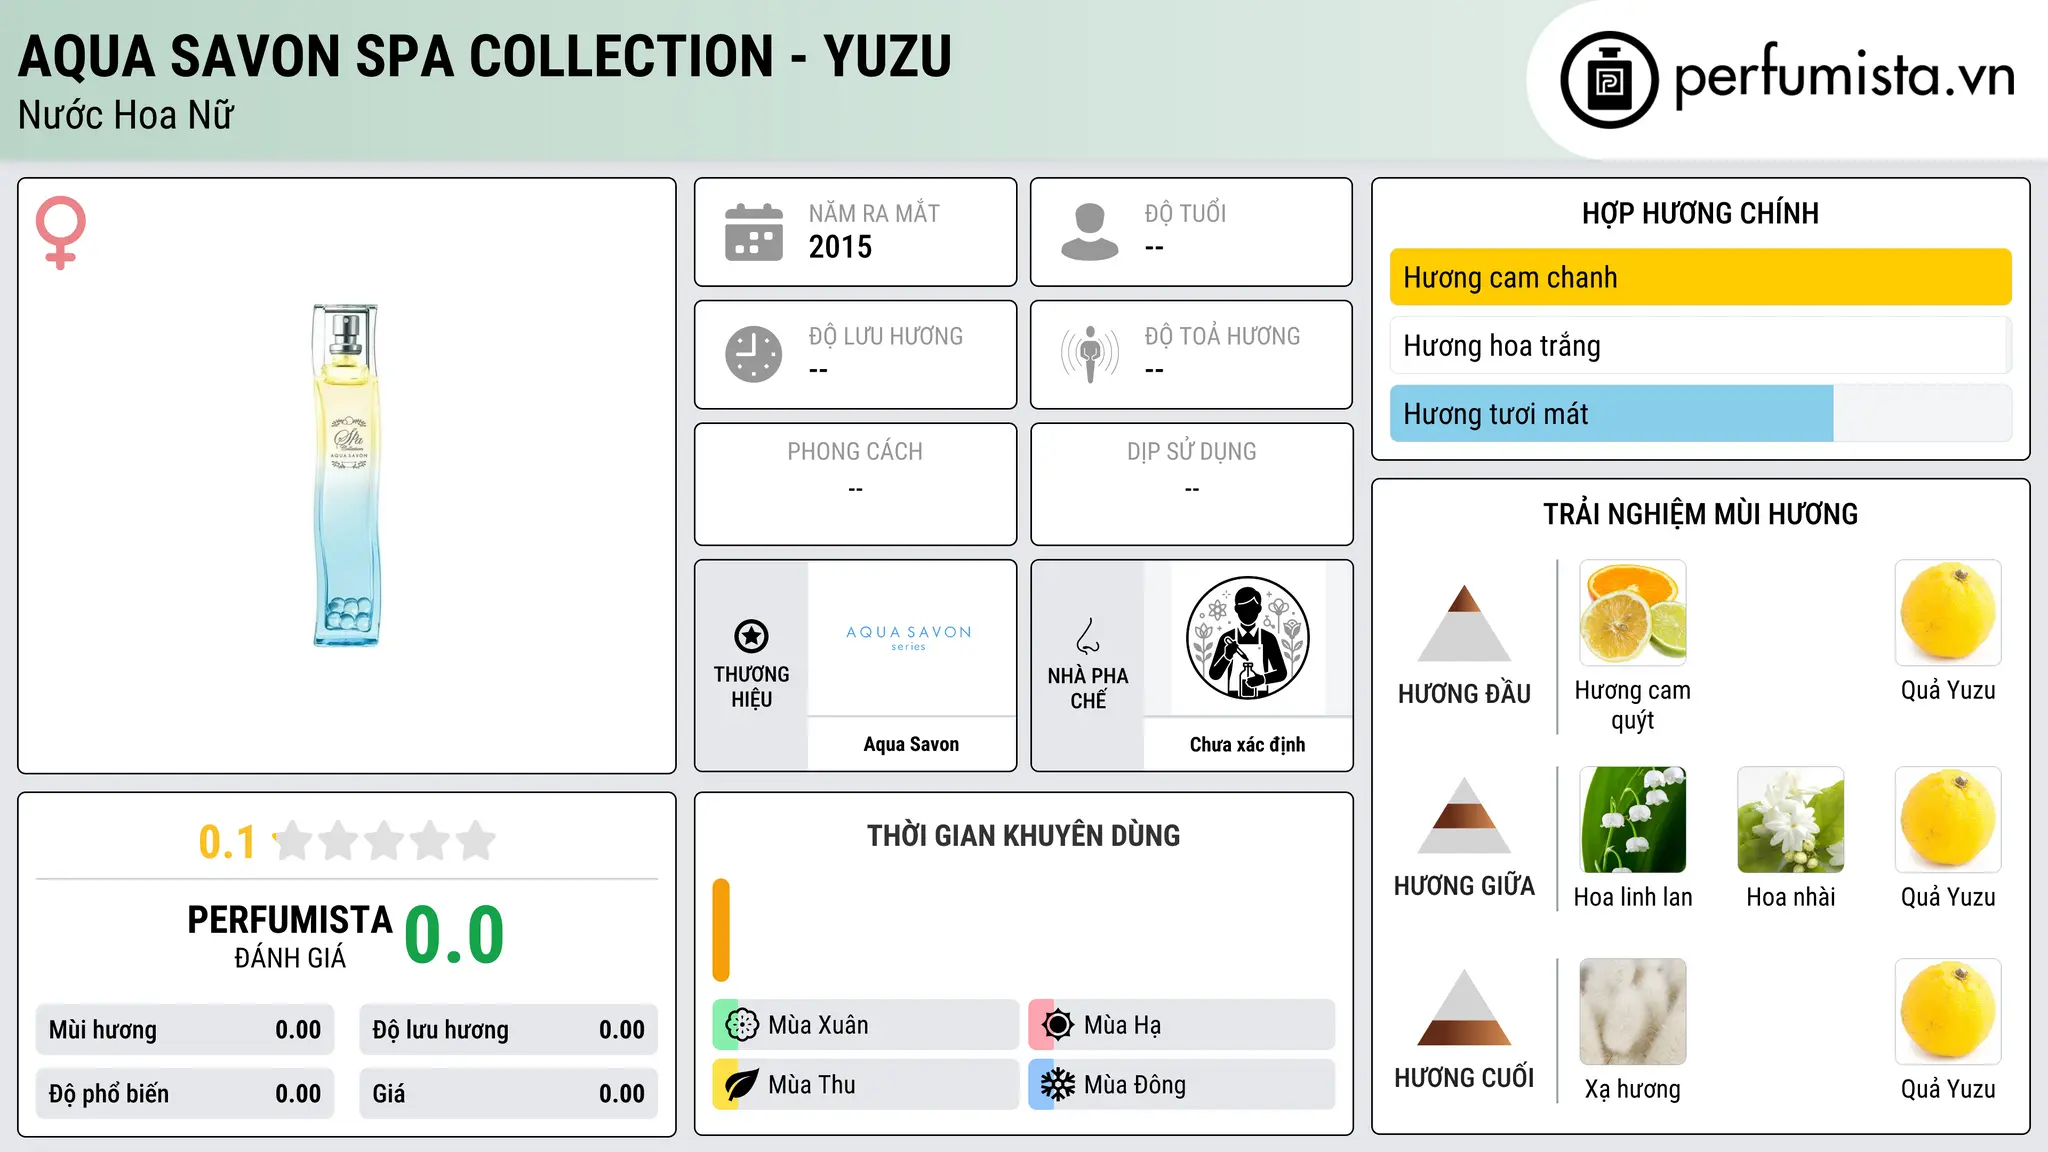Select the Hoa linh lan note image
This screenshot has width=2048, height=1152.
tap(1633, 820)
